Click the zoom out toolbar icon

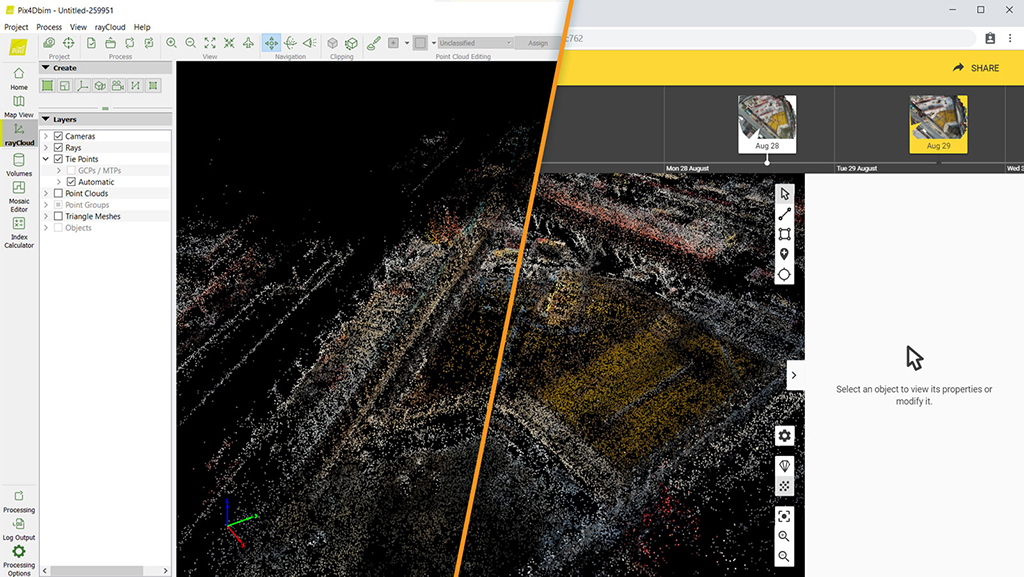coord(191,43)
